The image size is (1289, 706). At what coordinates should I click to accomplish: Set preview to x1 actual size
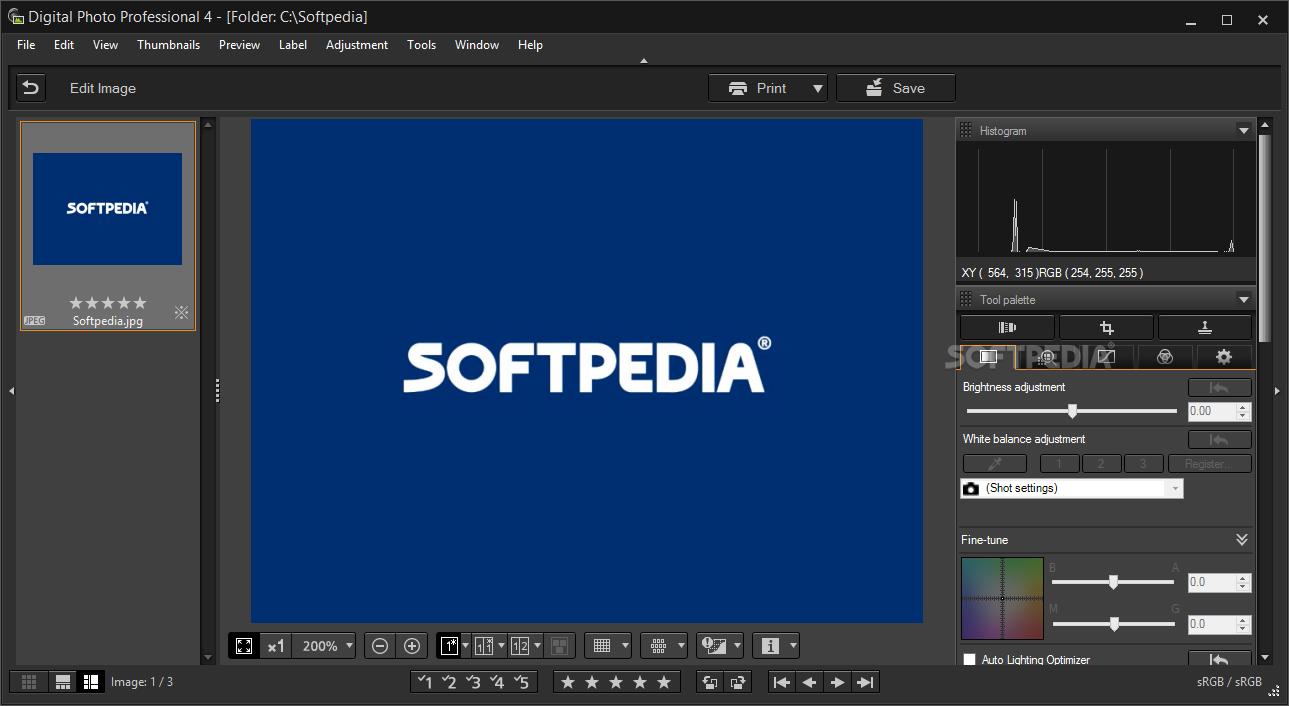(x=276, y=646)
